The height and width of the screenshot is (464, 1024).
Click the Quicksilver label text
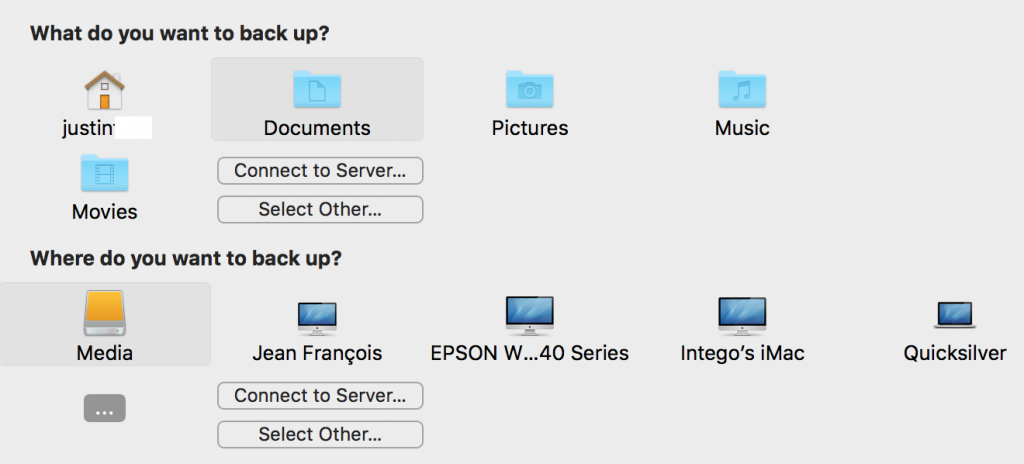click(955, 353)
